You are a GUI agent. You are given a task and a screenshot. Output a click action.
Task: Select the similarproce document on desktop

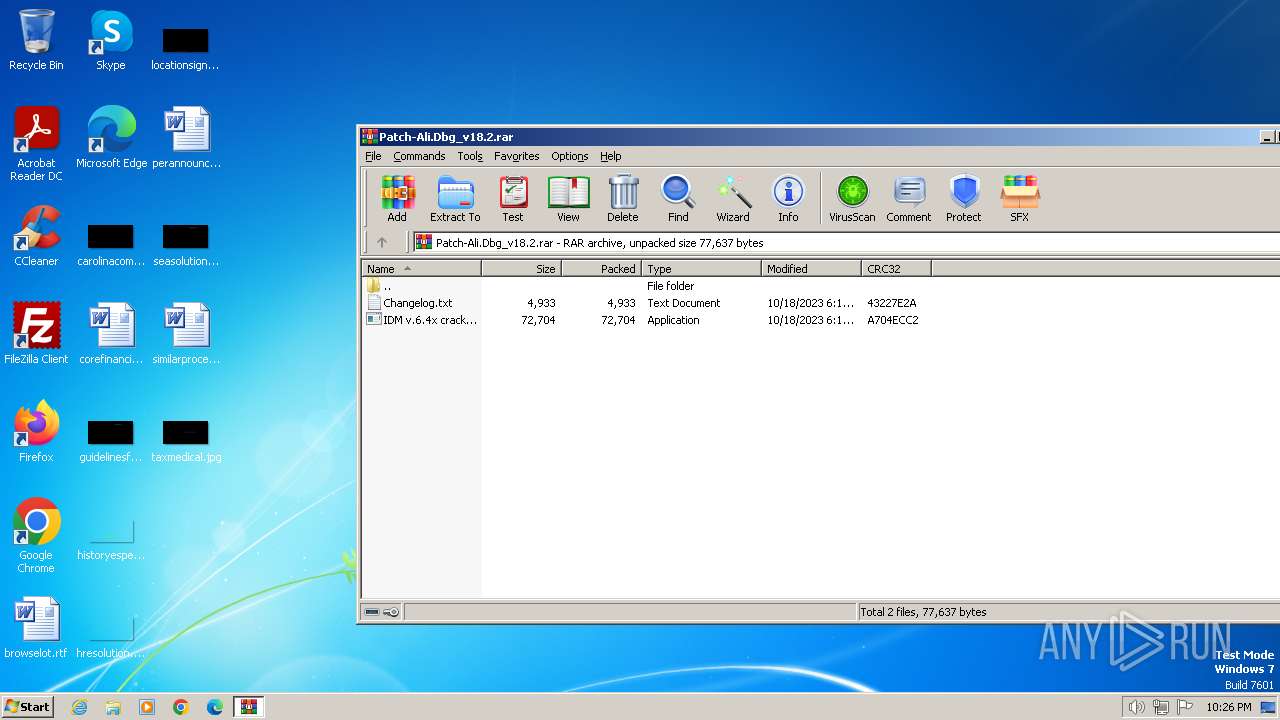pos(186,334)
